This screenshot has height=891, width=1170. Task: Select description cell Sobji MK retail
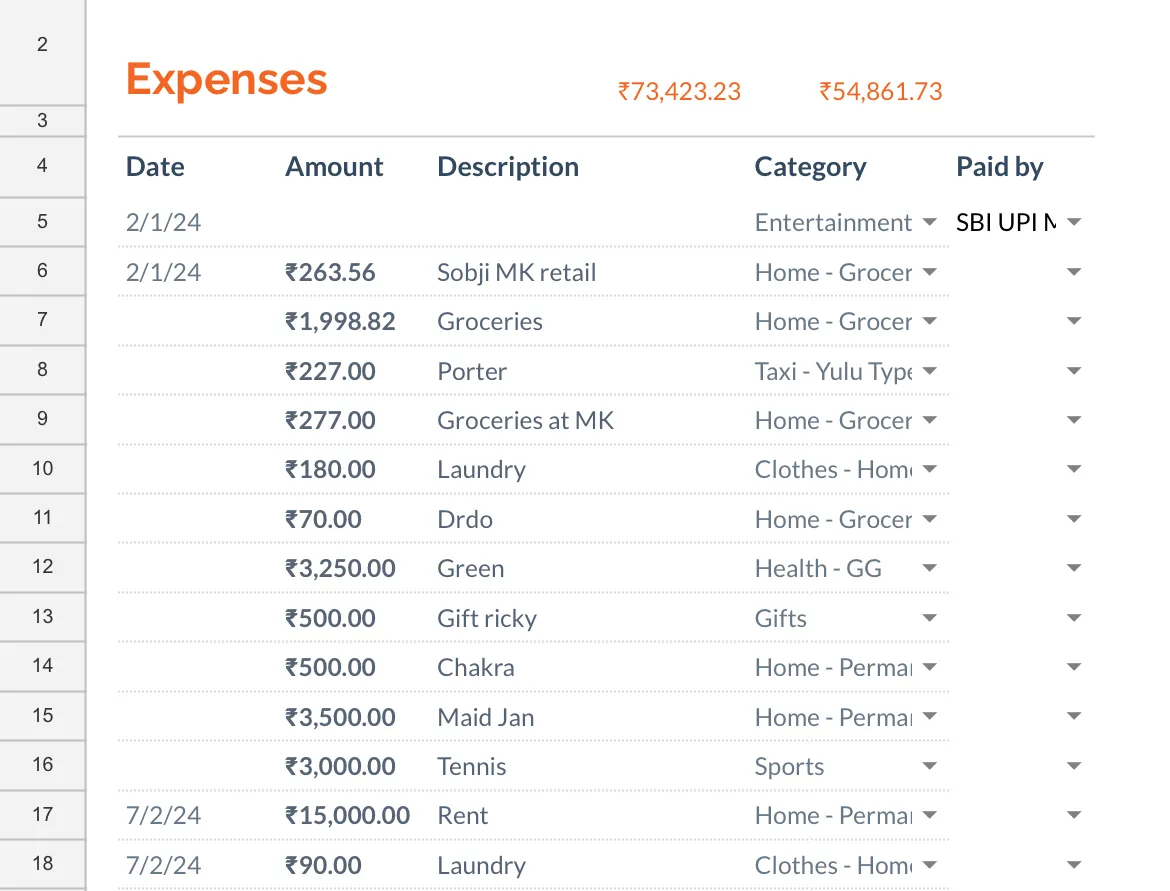[x=516, y=273]
